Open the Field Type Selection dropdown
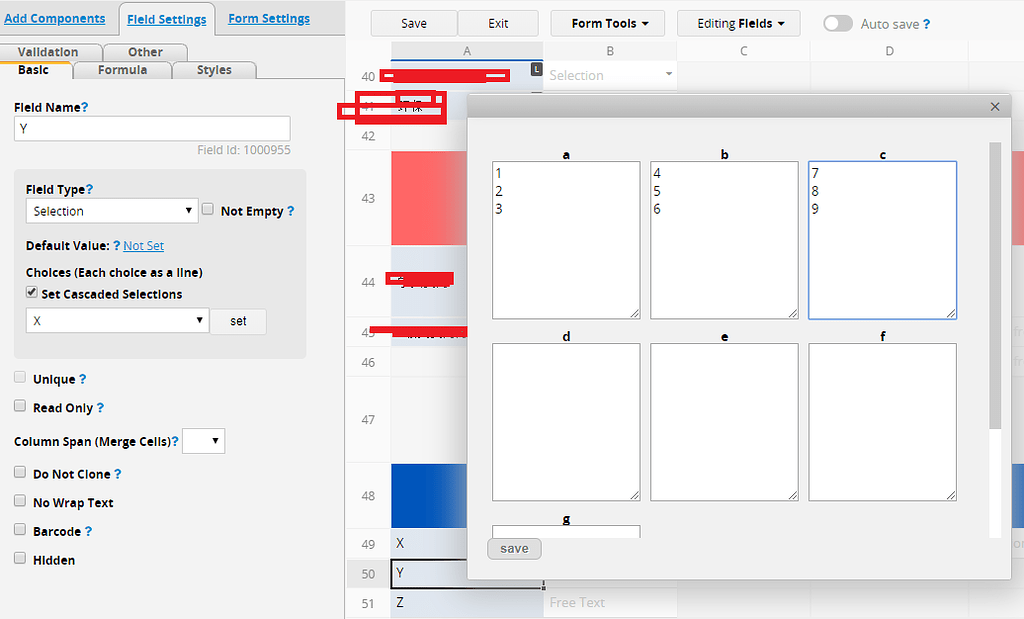Image resolution: width=1024 pixels, height=619 pixels. [111, 210]
